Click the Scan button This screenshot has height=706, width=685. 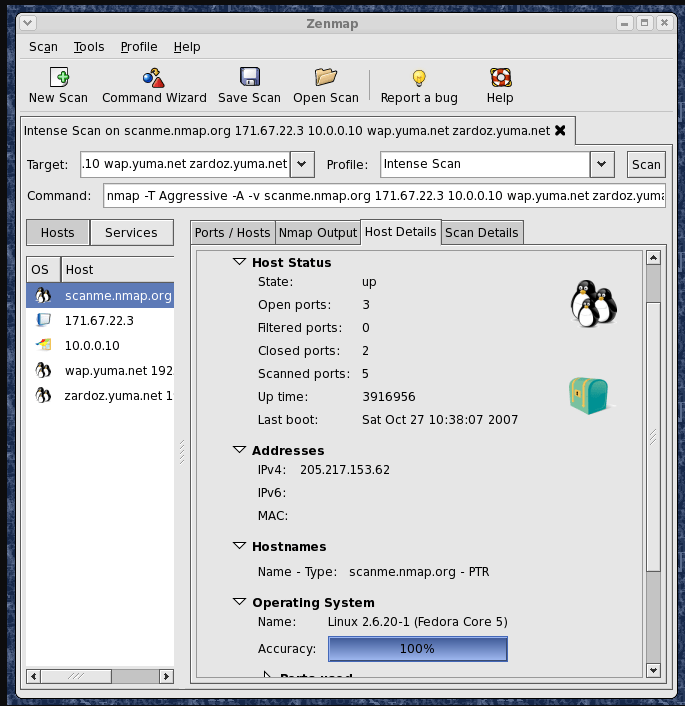point(646,164)
